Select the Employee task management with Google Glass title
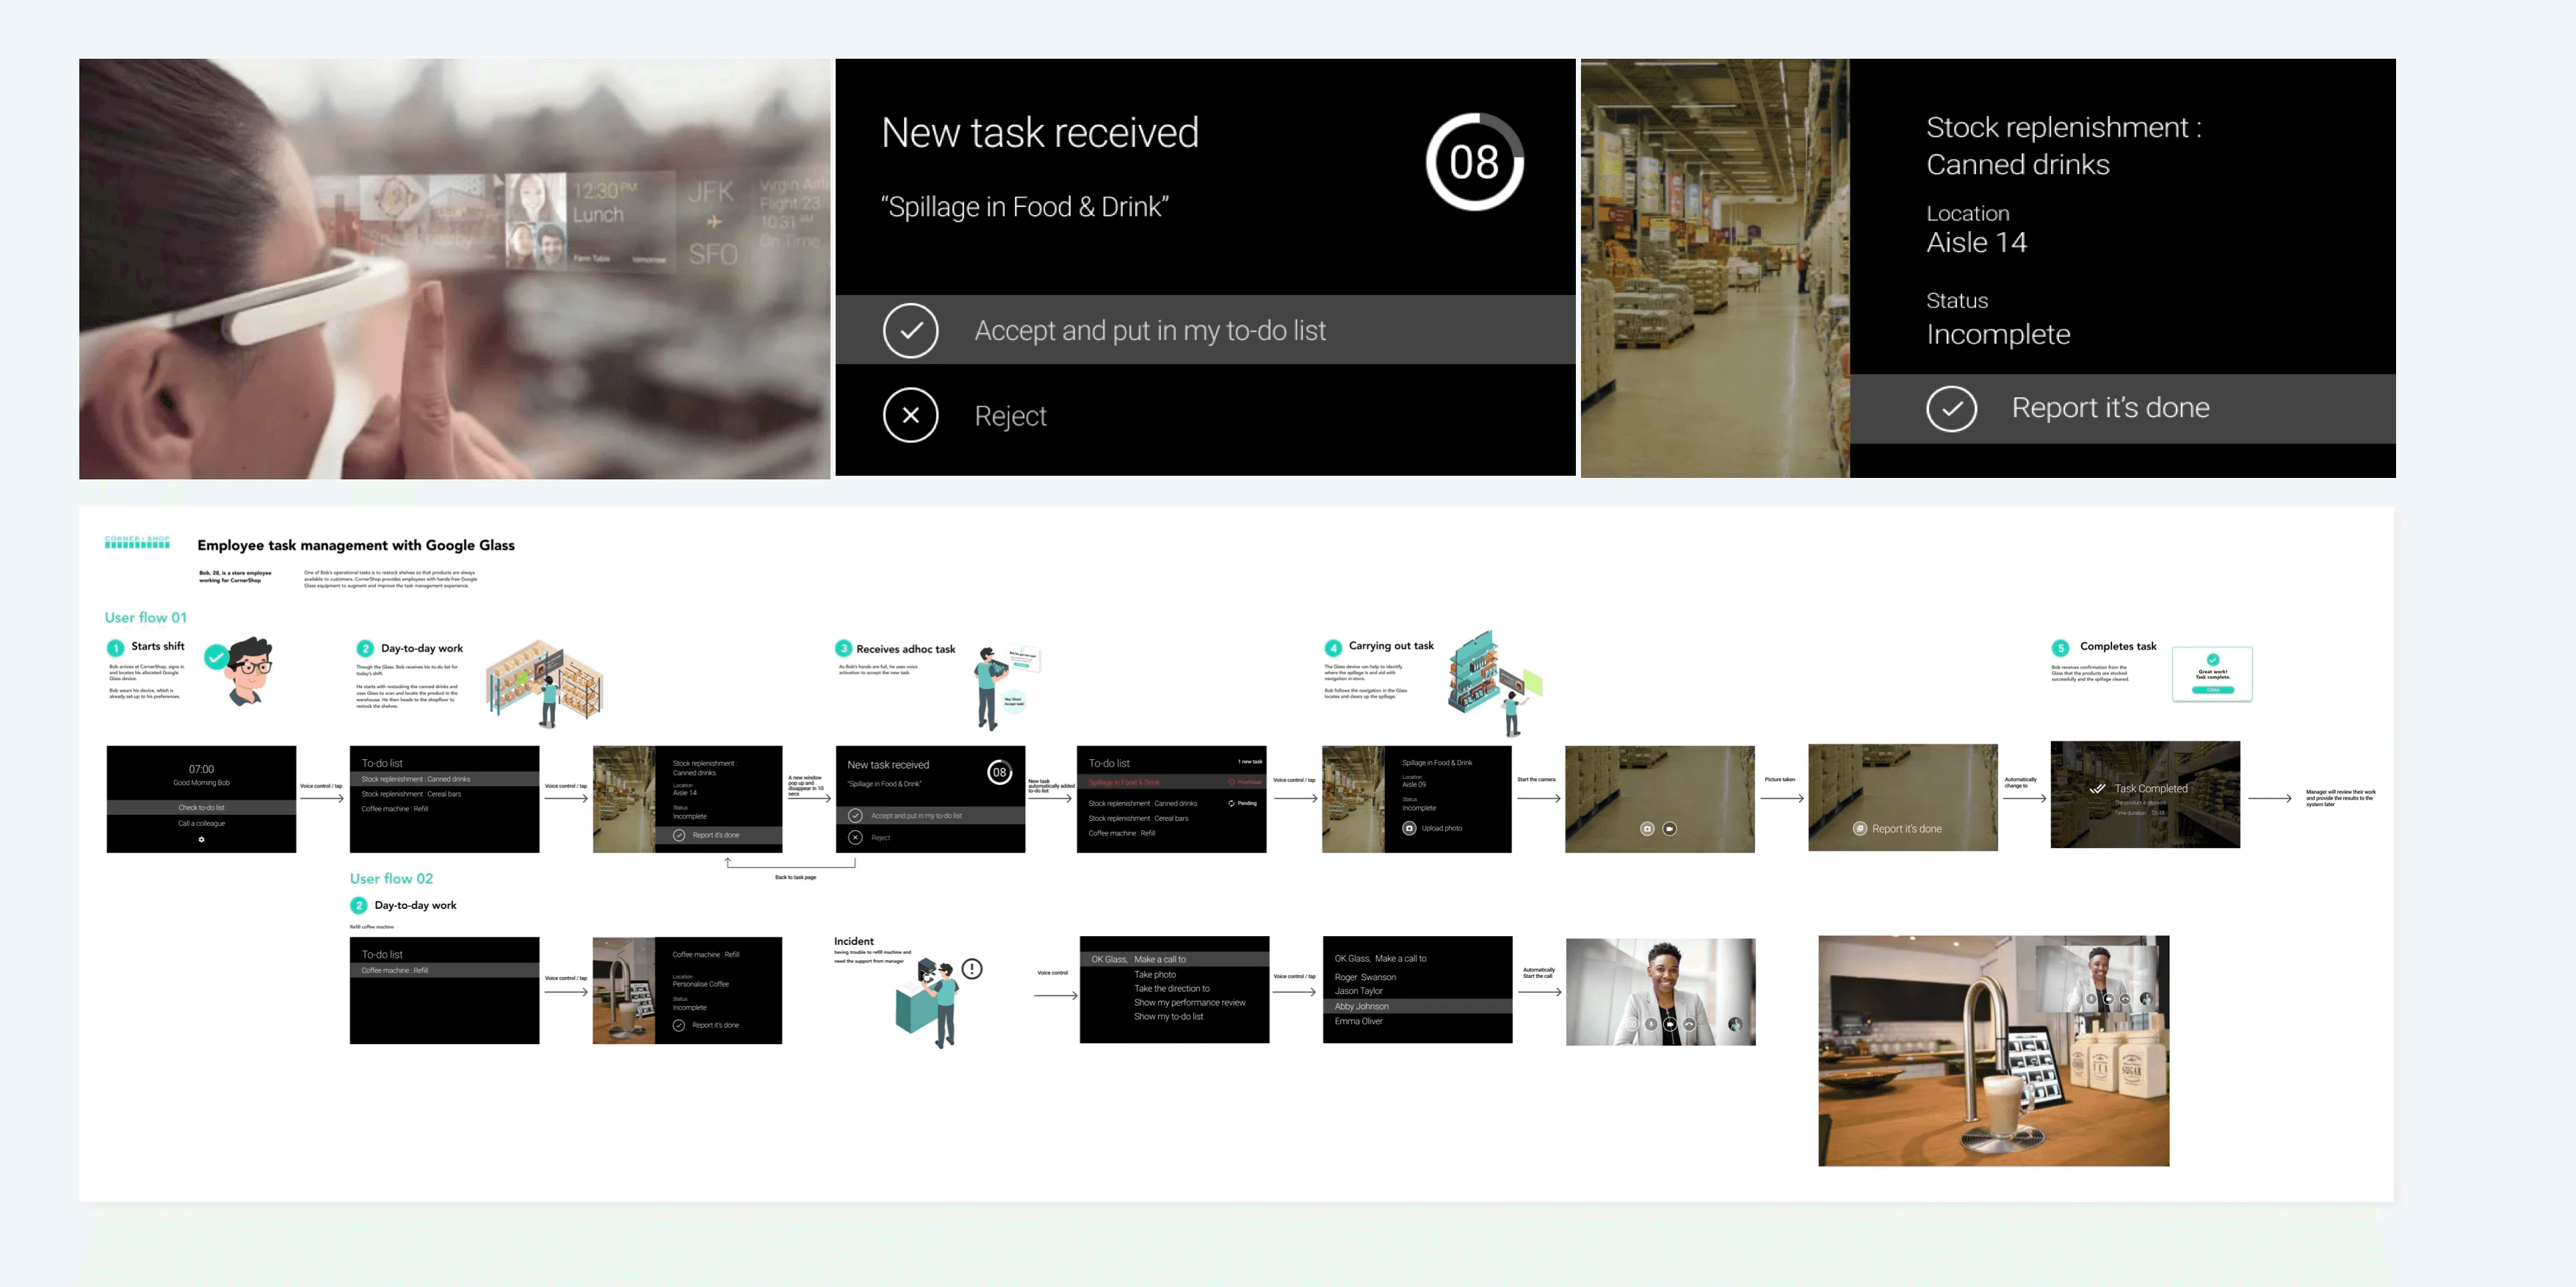The height and width of the screenshot is (1287, 2576). click(x=356, y=545)
